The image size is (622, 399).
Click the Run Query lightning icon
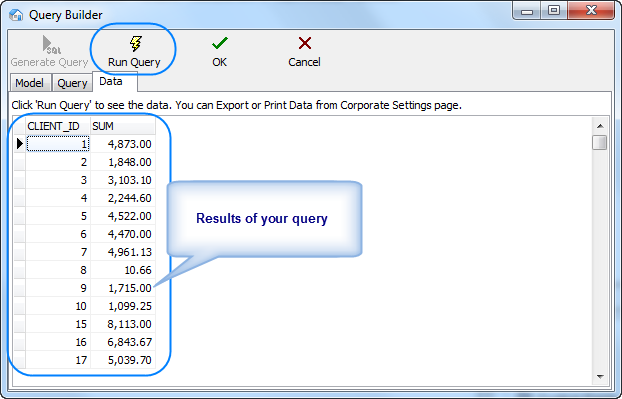136,43
